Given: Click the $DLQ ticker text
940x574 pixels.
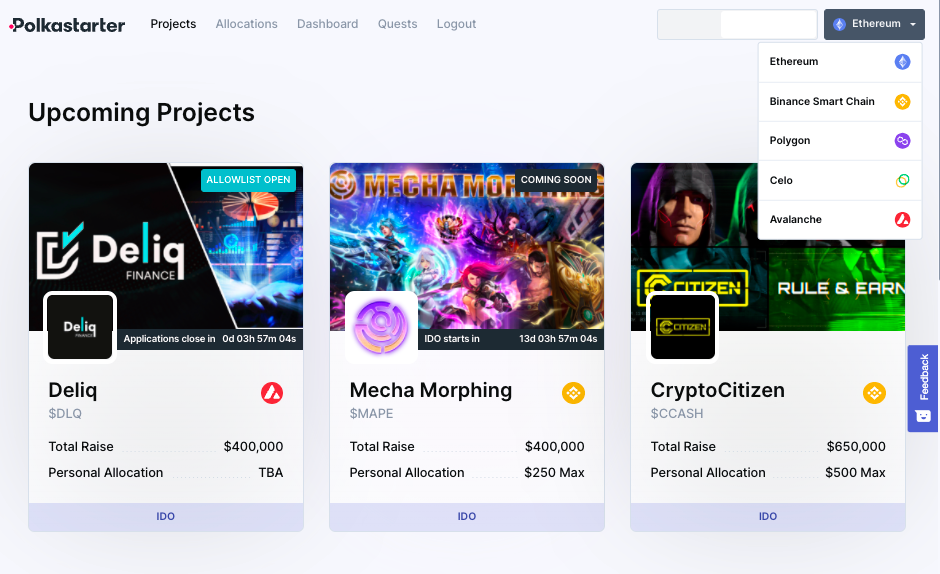Looking at the screenshot, I should [x=65, y=414].
